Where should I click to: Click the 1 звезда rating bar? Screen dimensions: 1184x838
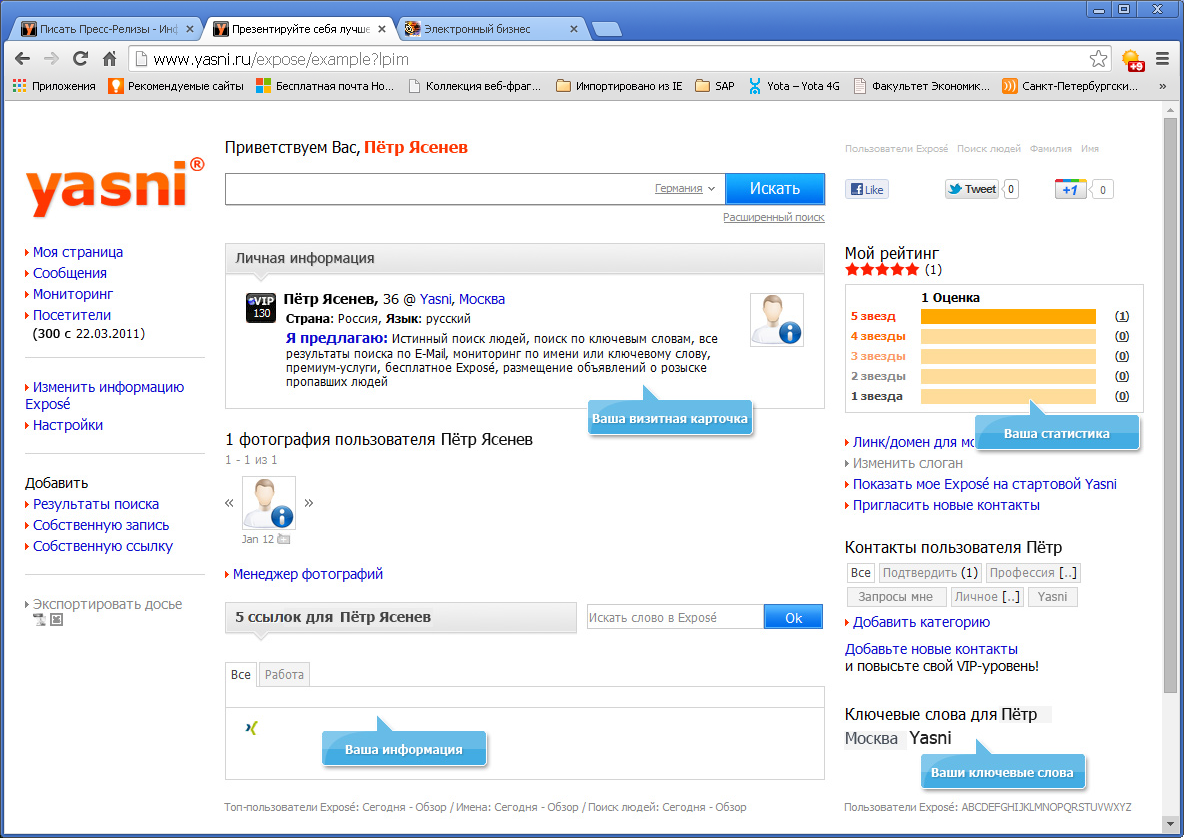tap(1008, 396)
